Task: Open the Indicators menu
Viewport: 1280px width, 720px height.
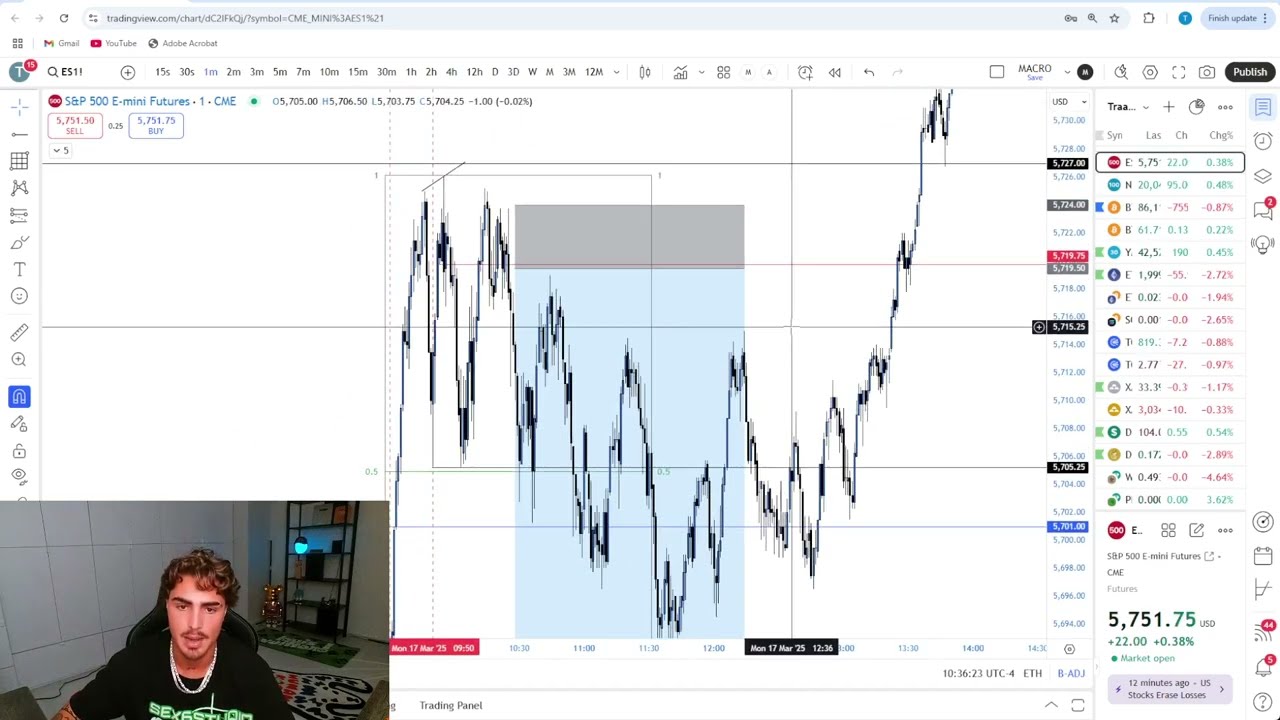Action: (681, 72)
